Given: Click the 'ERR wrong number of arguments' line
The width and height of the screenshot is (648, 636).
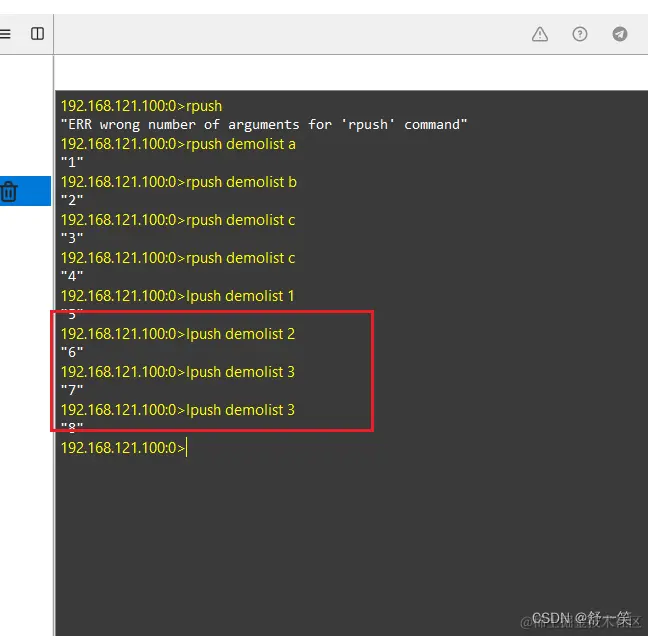Looking at the screenshot, I should coord(264,124).
